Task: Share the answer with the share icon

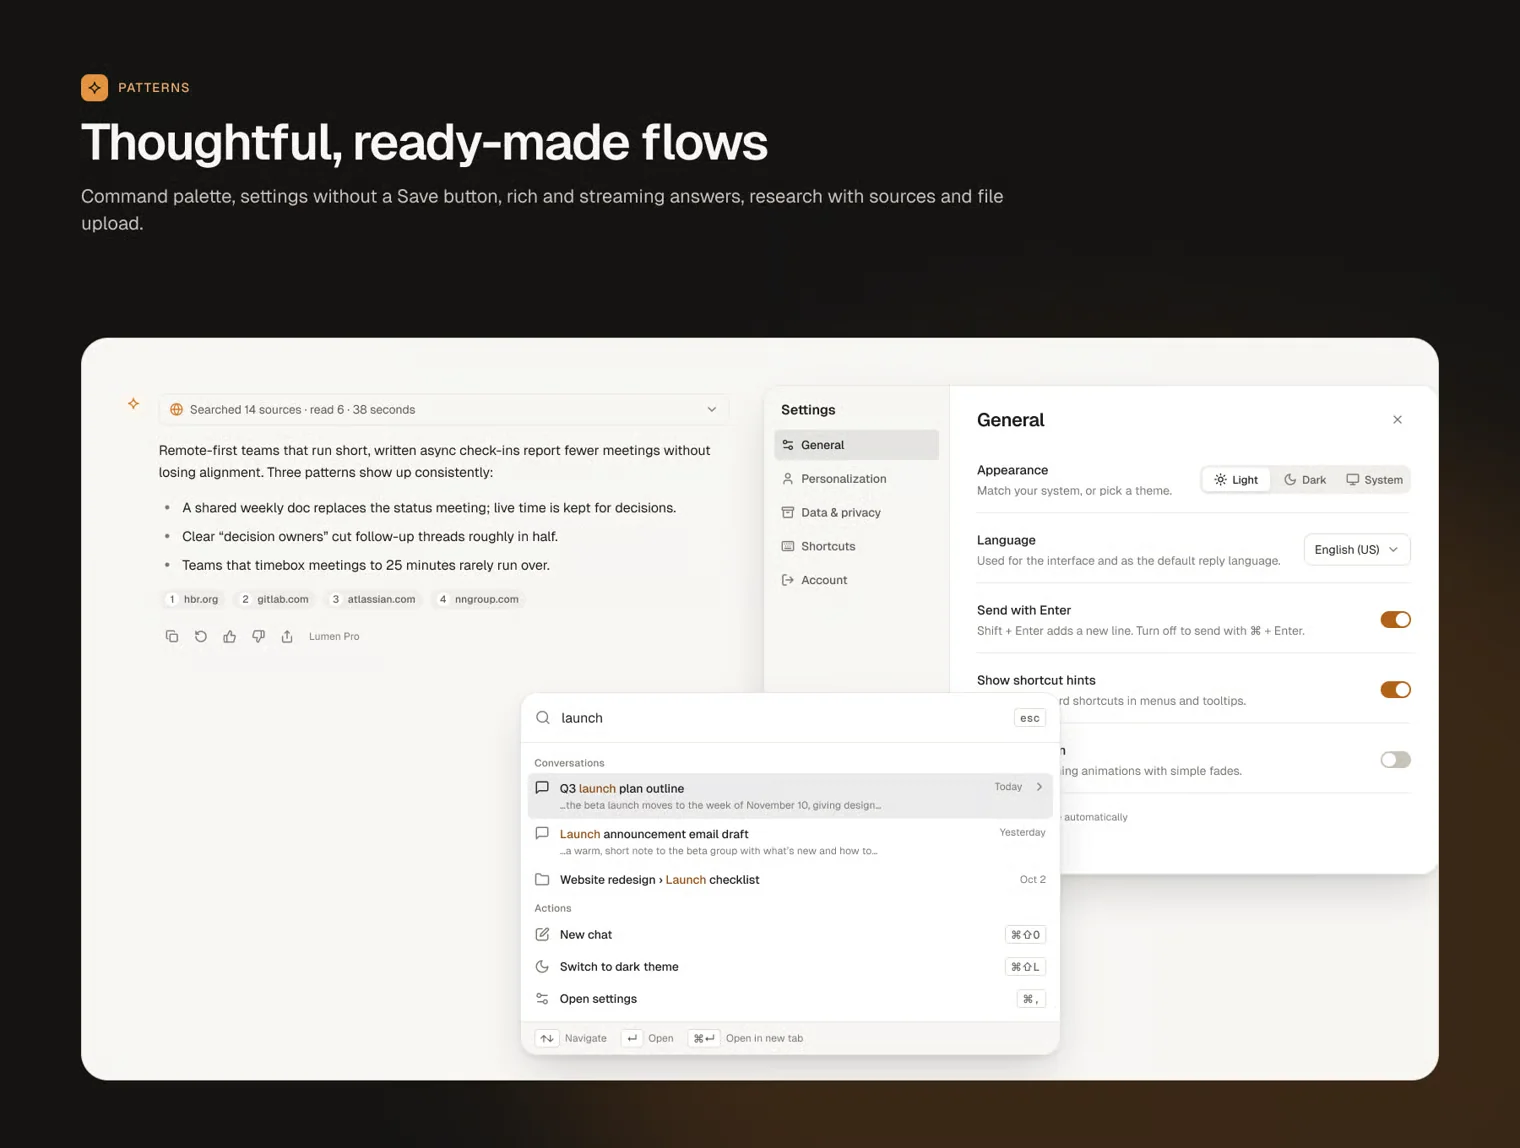Action: coord(287,636)
